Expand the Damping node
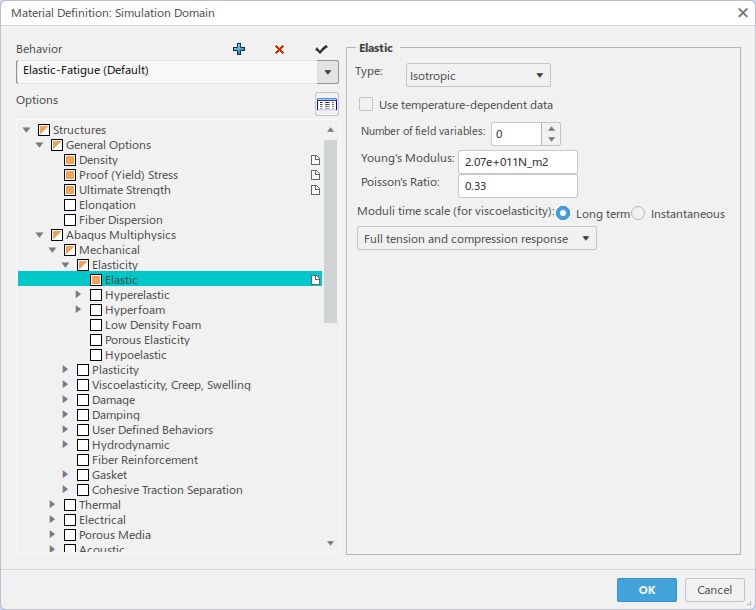Screen dimensions: 756x610 [66, 414]
